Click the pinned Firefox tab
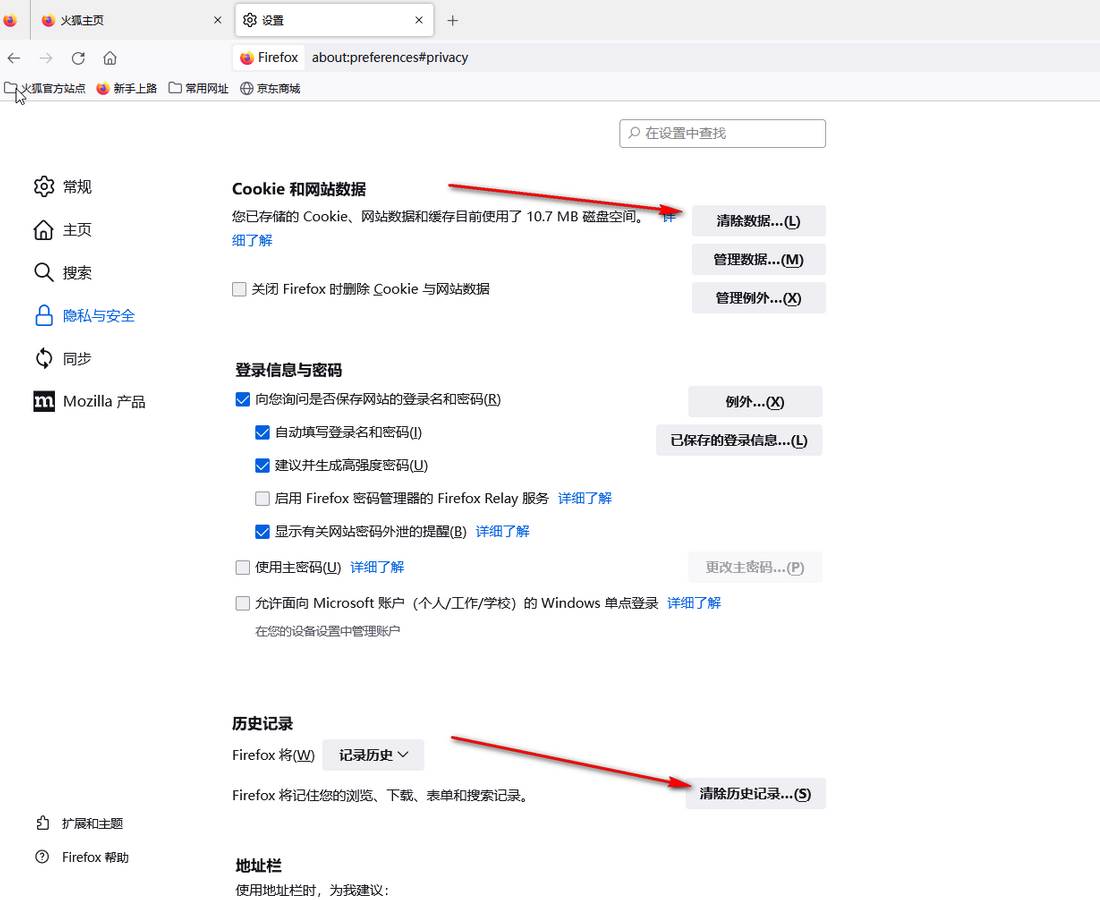 [x=10, y=20]
